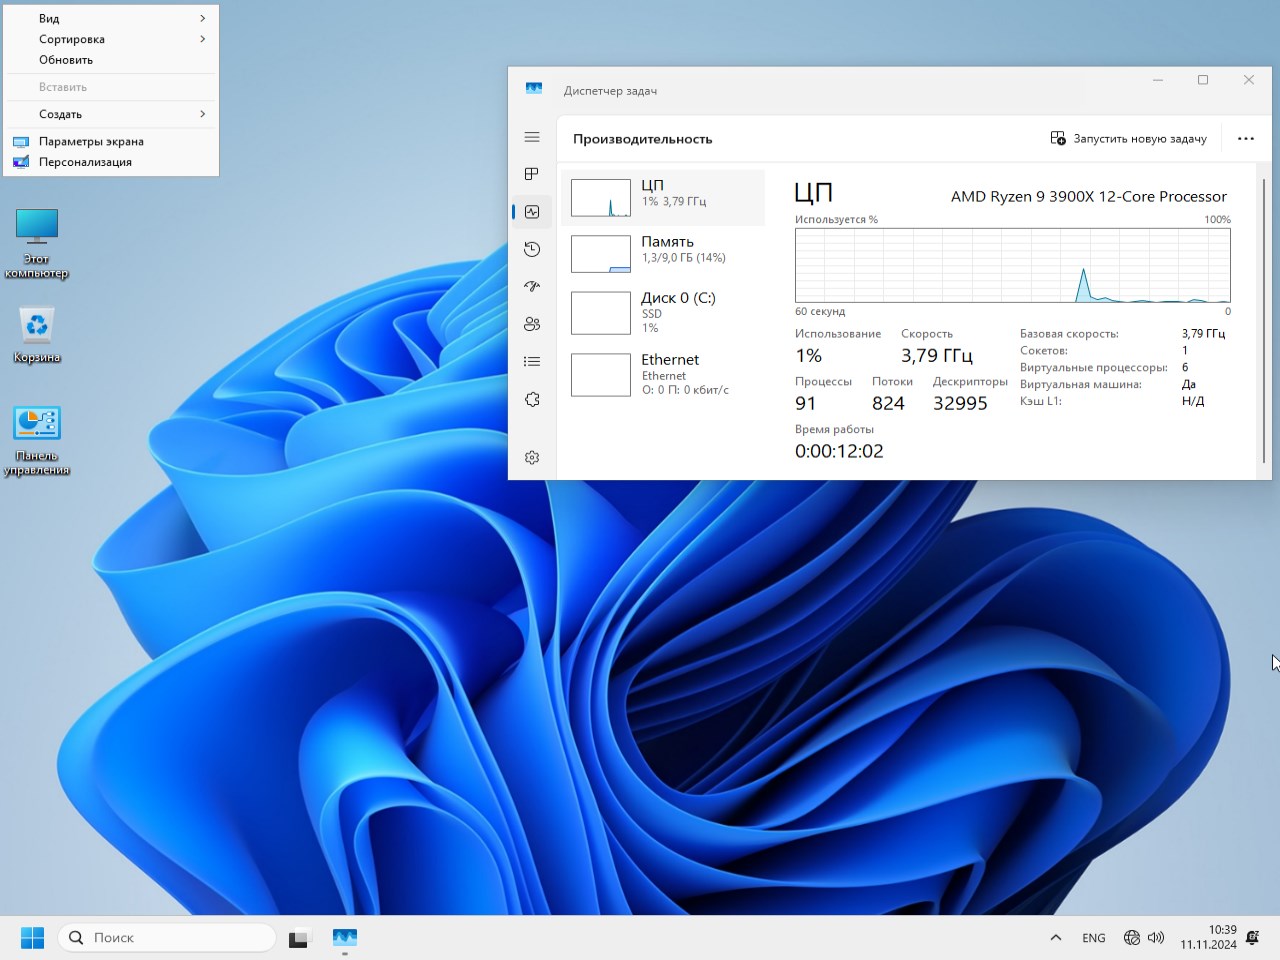Open the Services page puzzle icon
This screenshot has width=1280, height=960.
pos(532,399)
